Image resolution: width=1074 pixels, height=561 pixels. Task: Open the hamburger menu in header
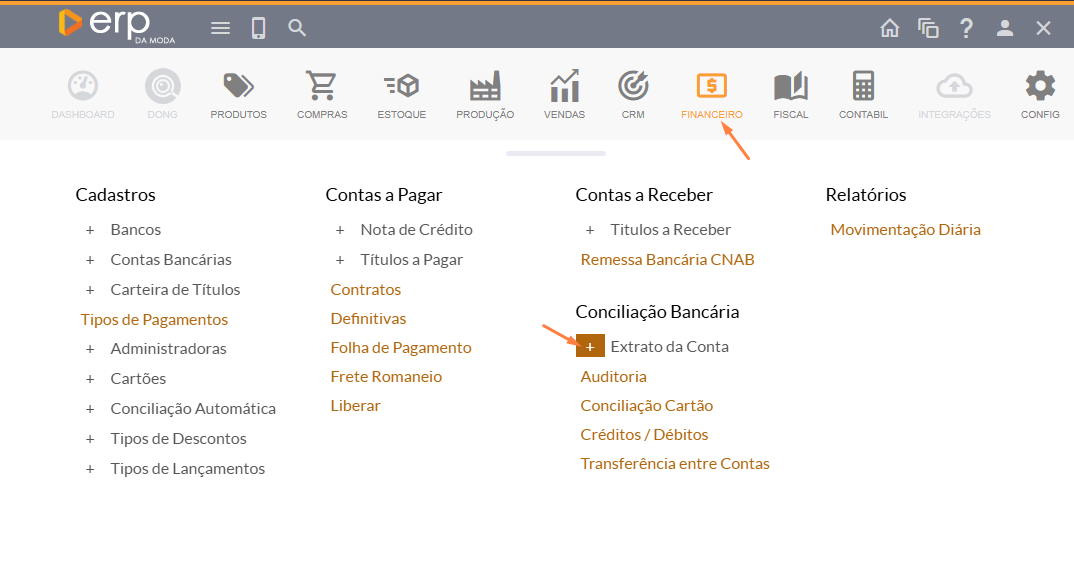point(220,28)
